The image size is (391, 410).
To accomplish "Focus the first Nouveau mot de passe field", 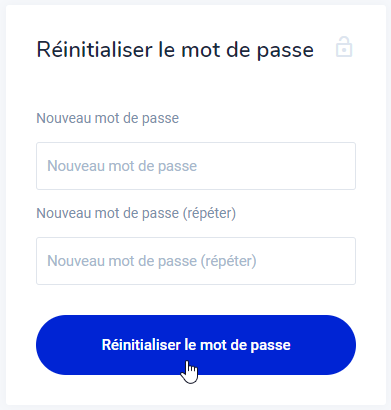I will click(196, 166).
